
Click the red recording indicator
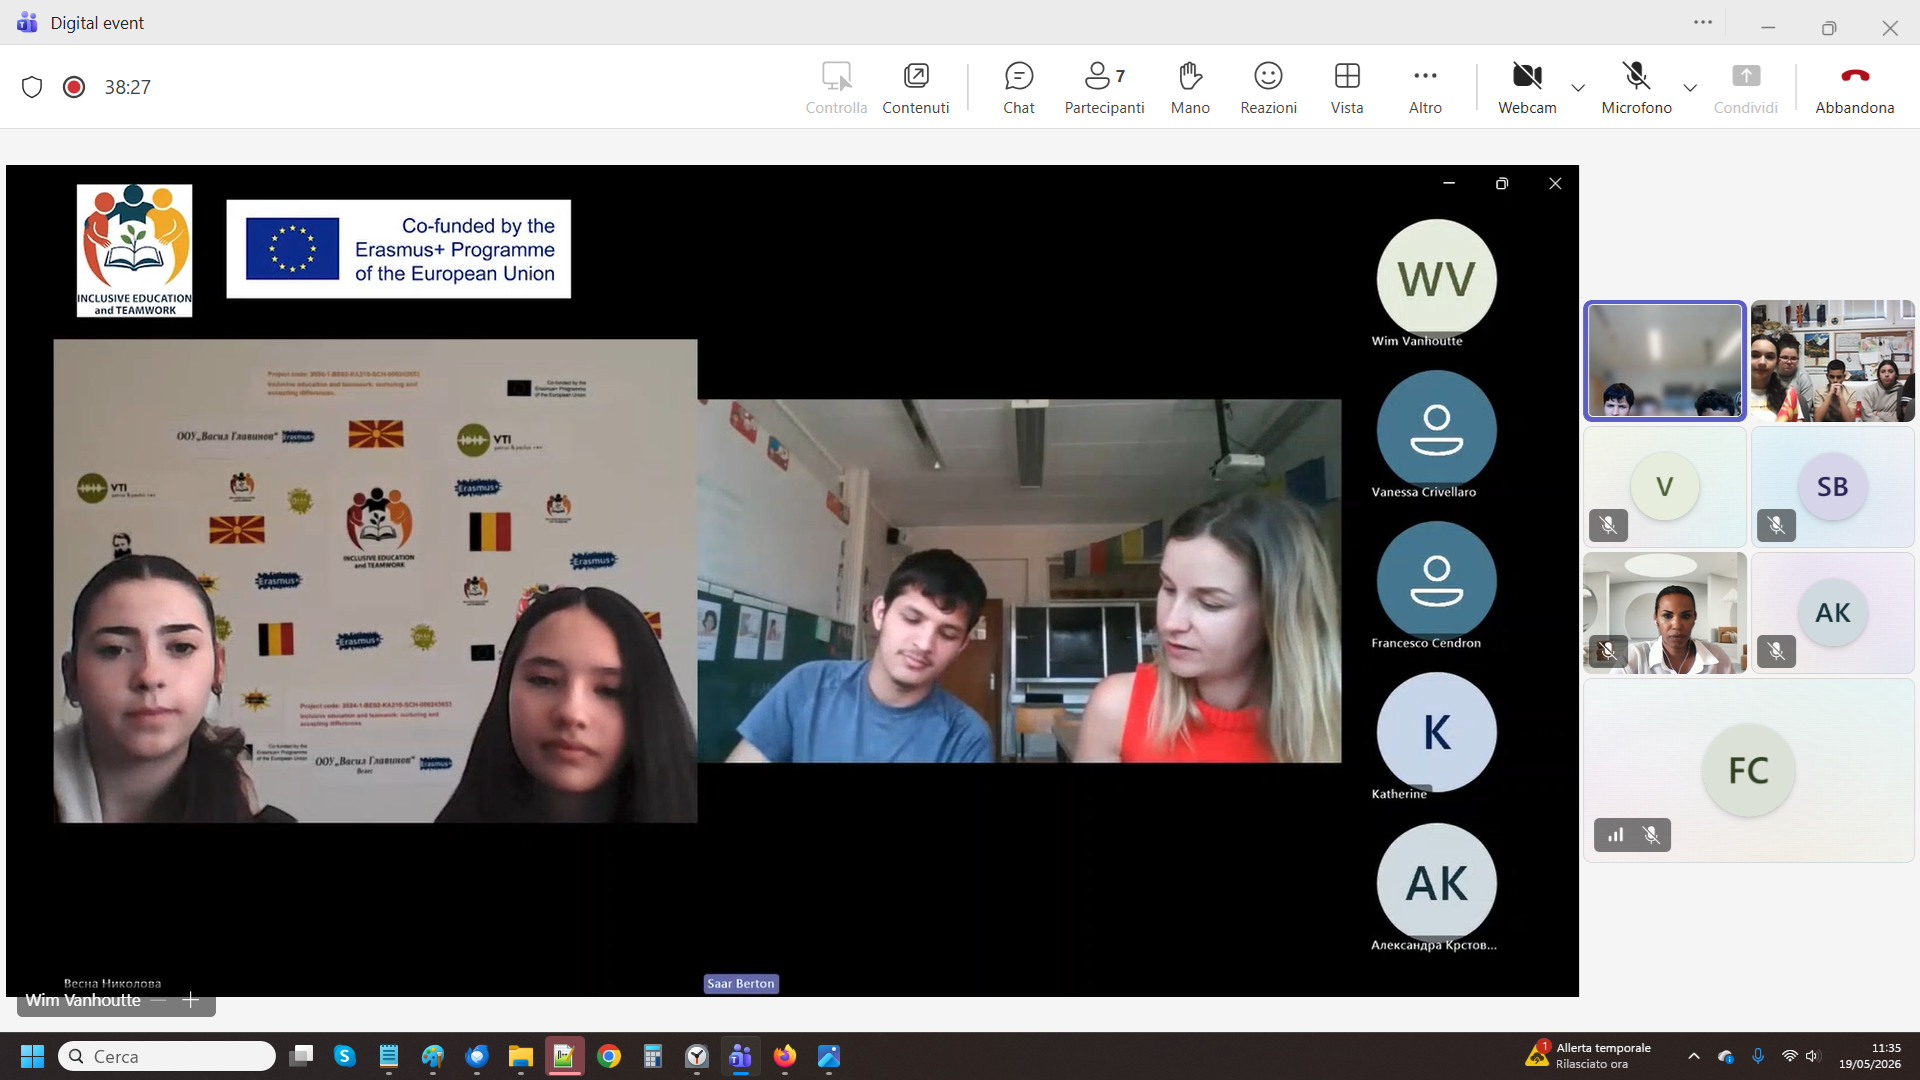click(74, 87)
